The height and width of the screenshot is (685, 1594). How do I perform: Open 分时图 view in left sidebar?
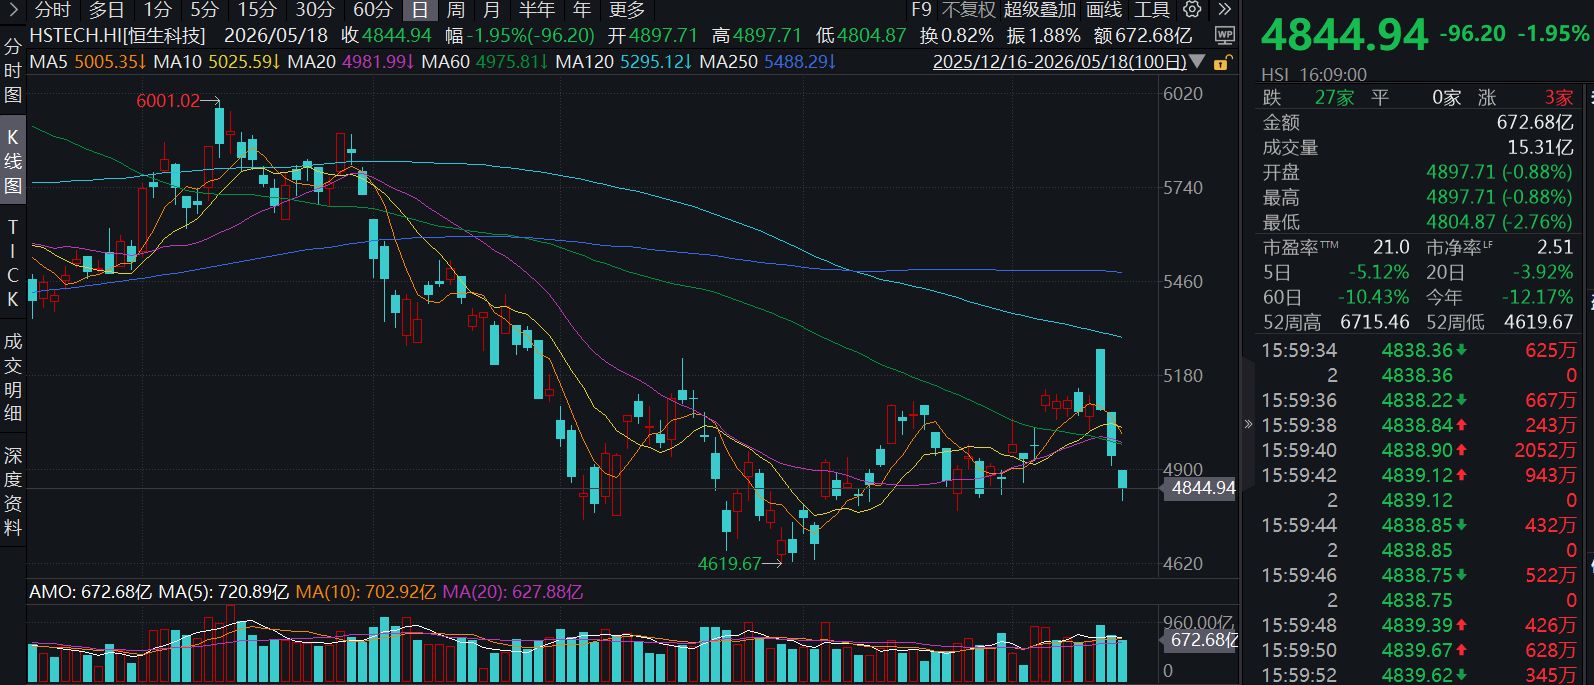click(13, 70)
